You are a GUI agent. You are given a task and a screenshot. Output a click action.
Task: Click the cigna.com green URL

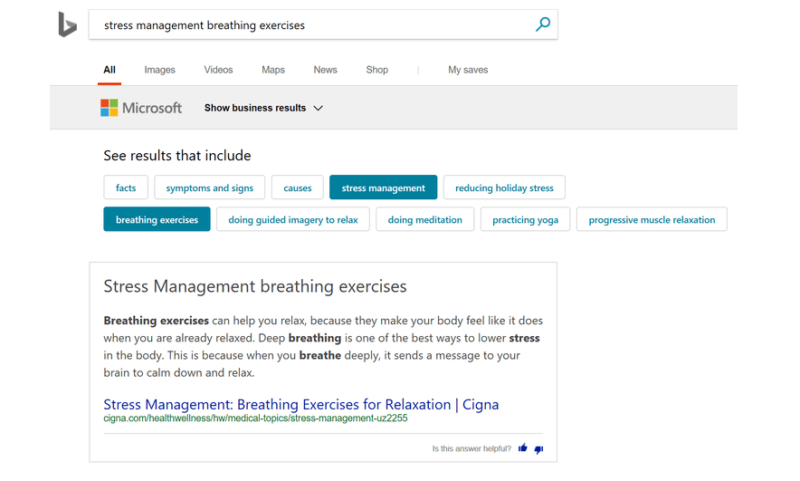click(x=255, y=419)
